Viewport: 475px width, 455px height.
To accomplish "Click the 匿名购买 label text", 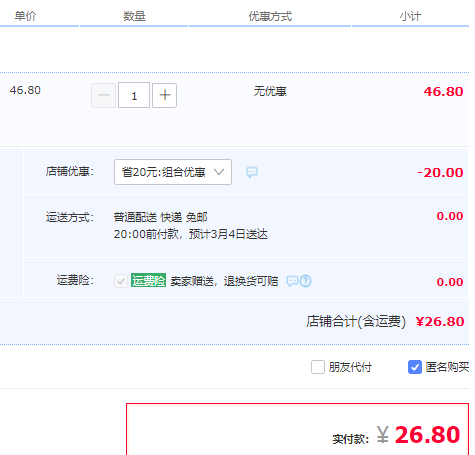I will tap(447, 367).
